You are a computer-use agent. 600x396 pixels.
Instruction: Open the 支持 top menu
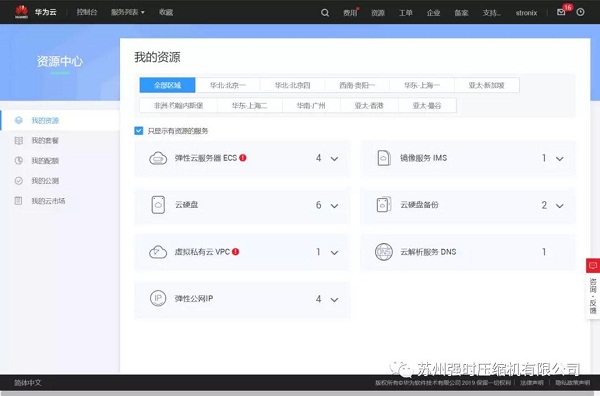pyautogui.click(x=491, y=13)
